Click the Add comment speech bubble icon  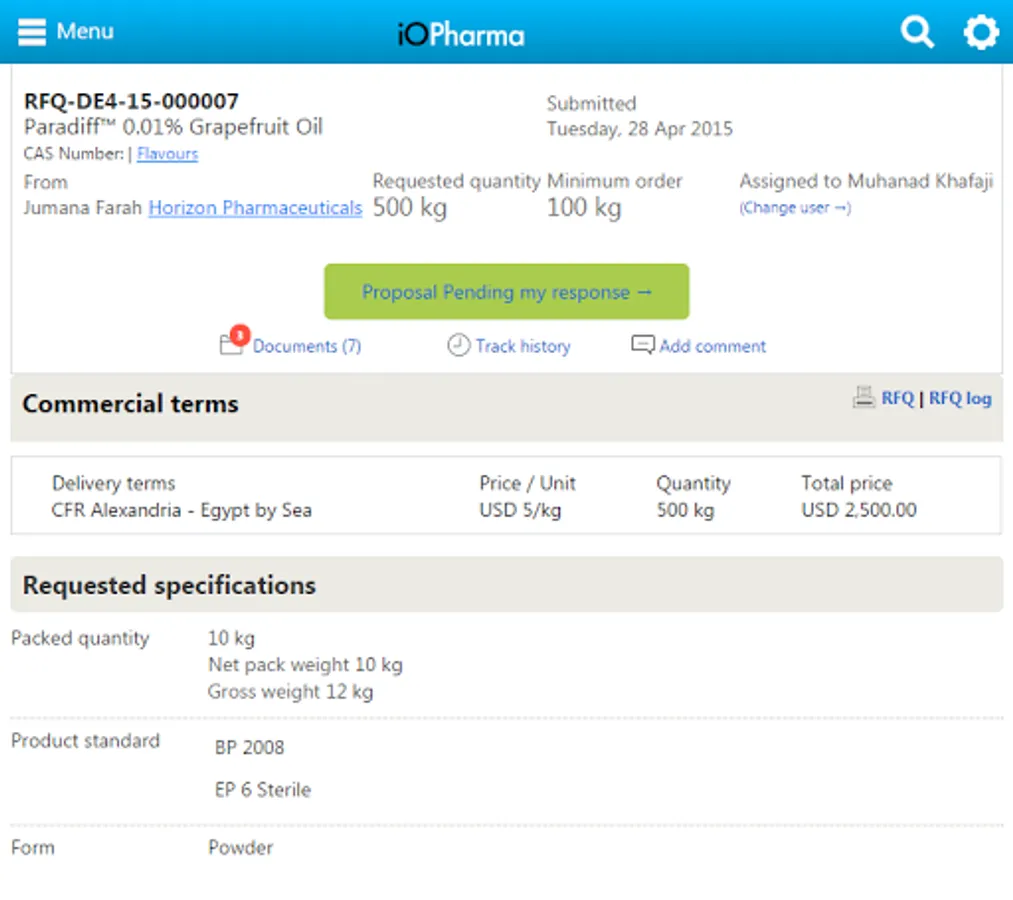tap(643, 345)
